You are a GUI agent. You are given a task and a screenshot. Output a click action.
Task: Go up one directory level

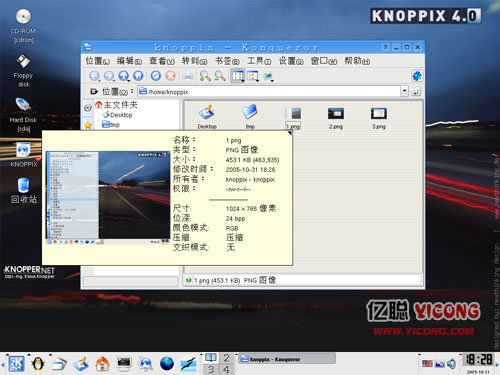pyautogui.click(x=124, y=76)
